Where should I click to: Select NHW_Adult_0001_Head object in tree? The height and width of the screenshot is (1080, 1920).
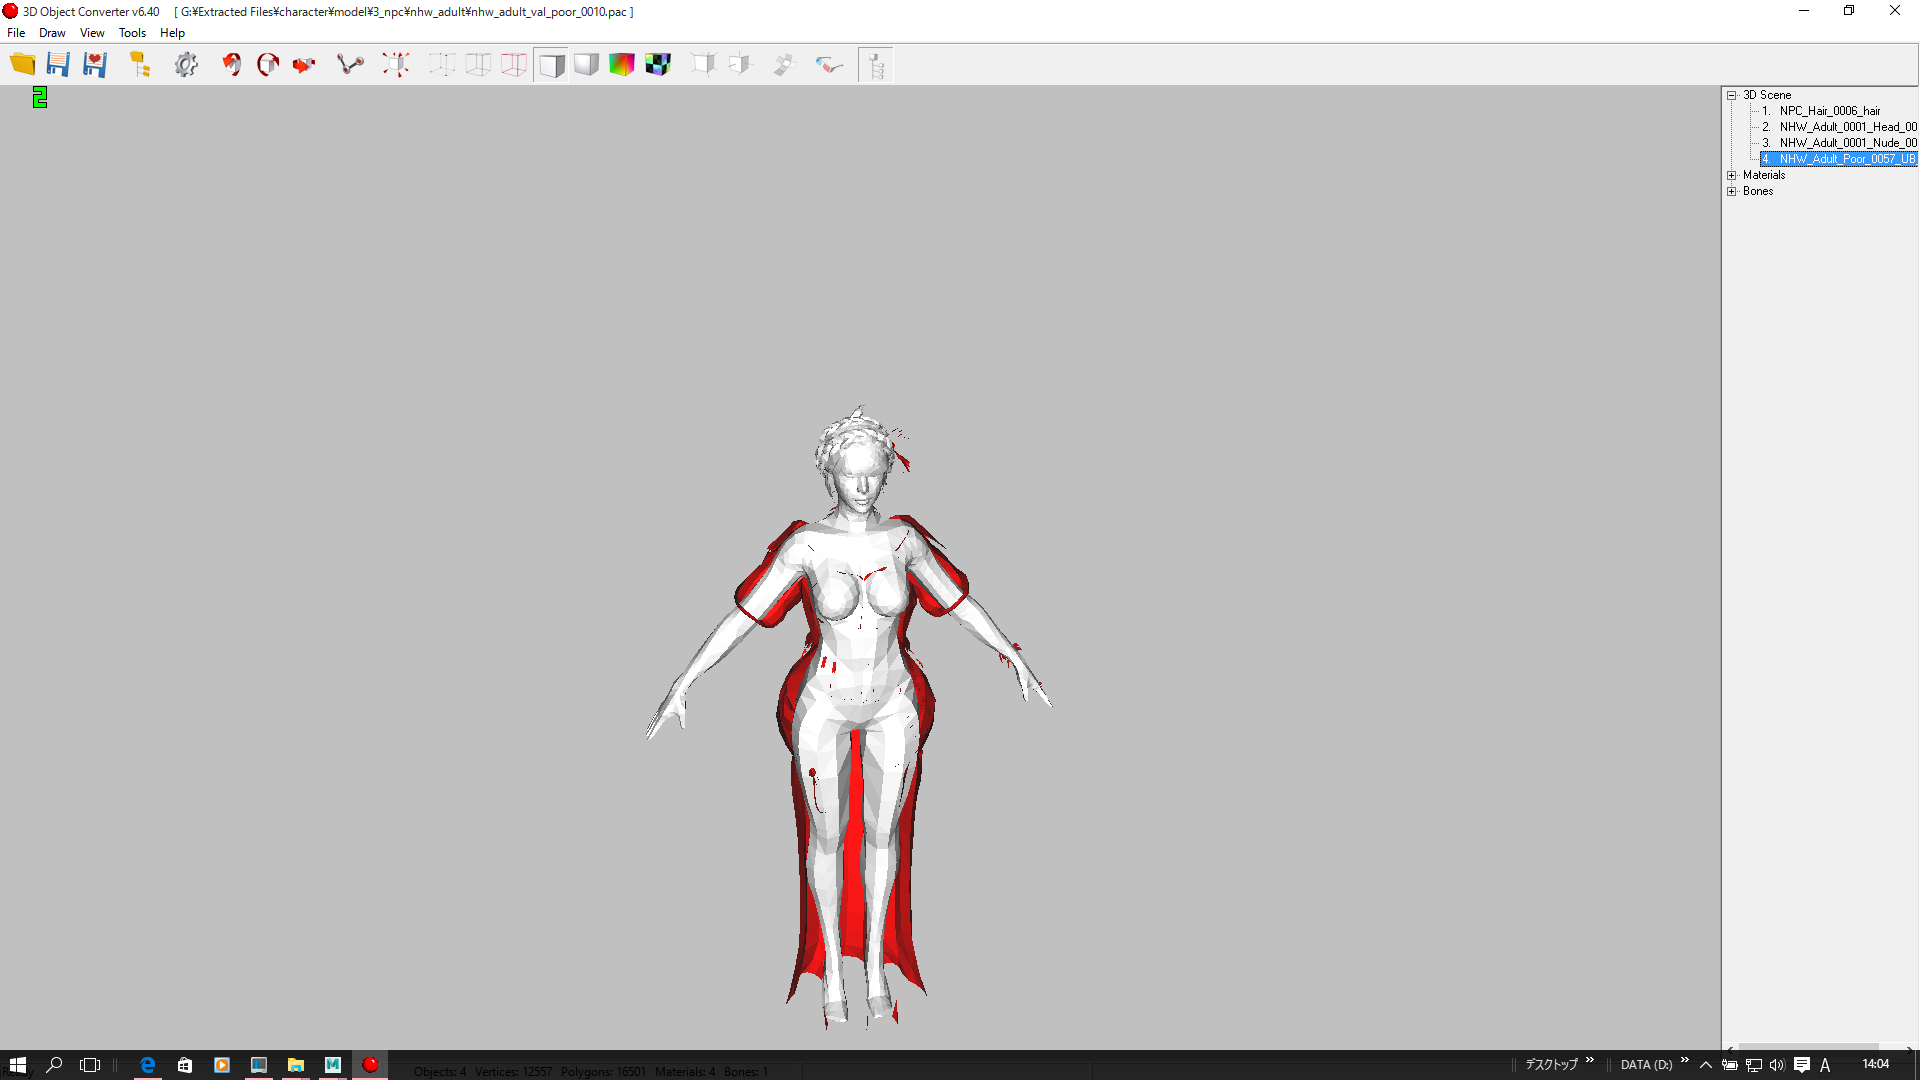[x=1848, y=127]
